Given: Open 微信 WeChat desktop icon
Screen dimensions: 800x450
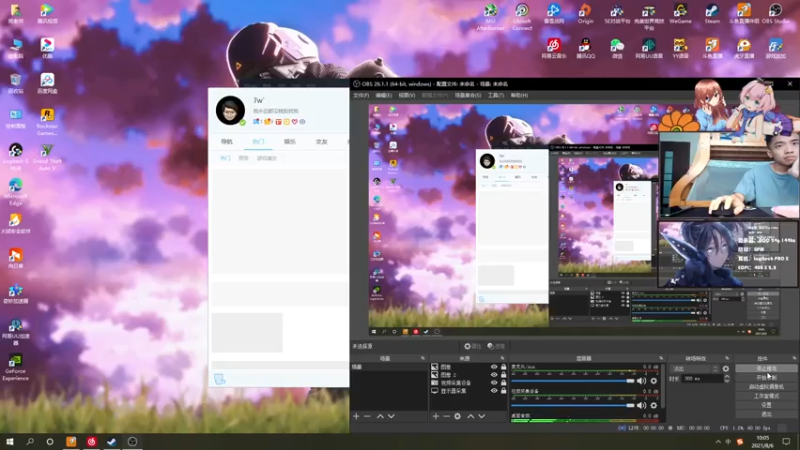Looking at the screenshot, I should coord(617,48).
